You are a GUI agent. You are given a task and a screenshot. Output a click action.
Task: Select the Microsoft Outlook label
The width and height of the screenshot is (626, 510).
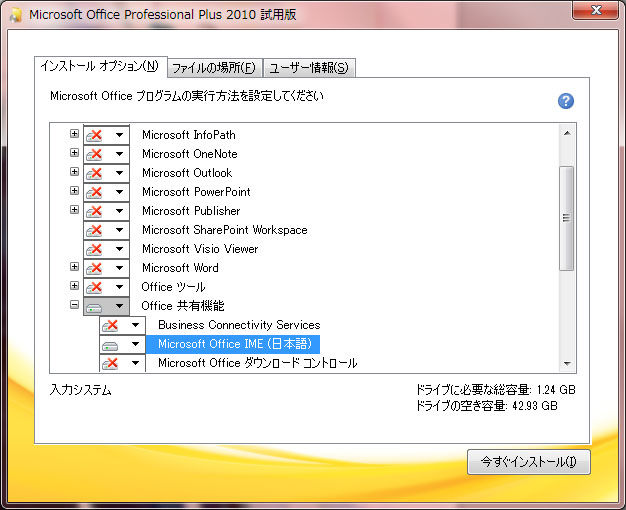pyautogui.click(x=187, y=173)
